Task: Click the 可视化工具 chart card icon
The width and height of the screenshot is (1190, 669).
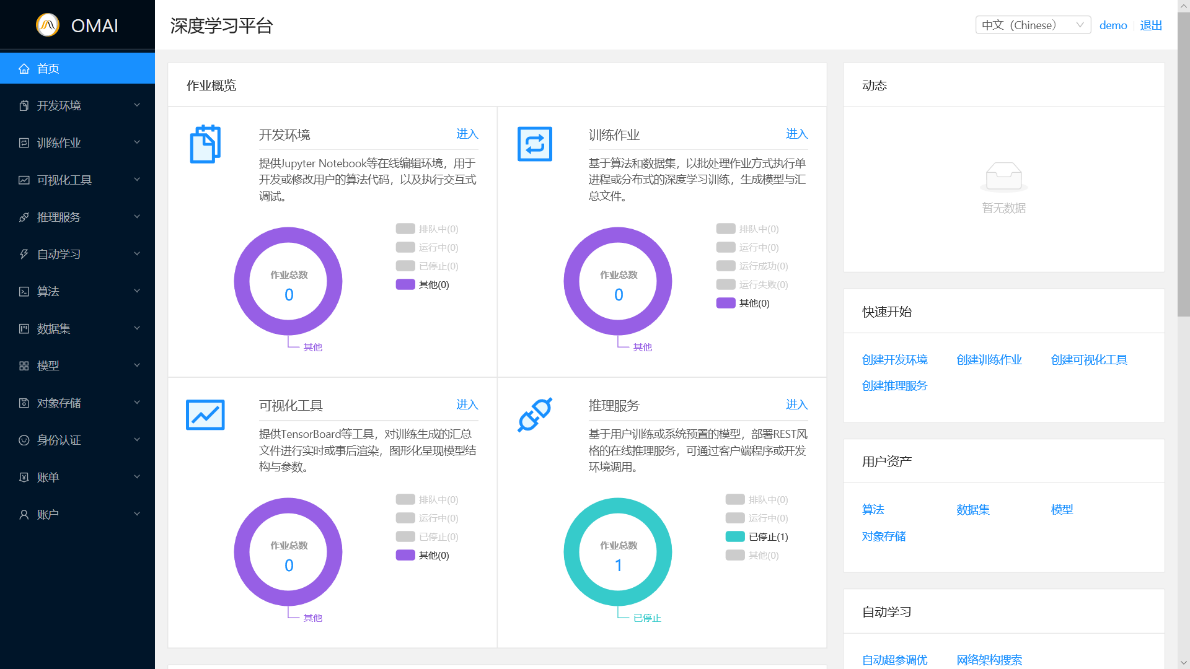Action: (205, 414)
